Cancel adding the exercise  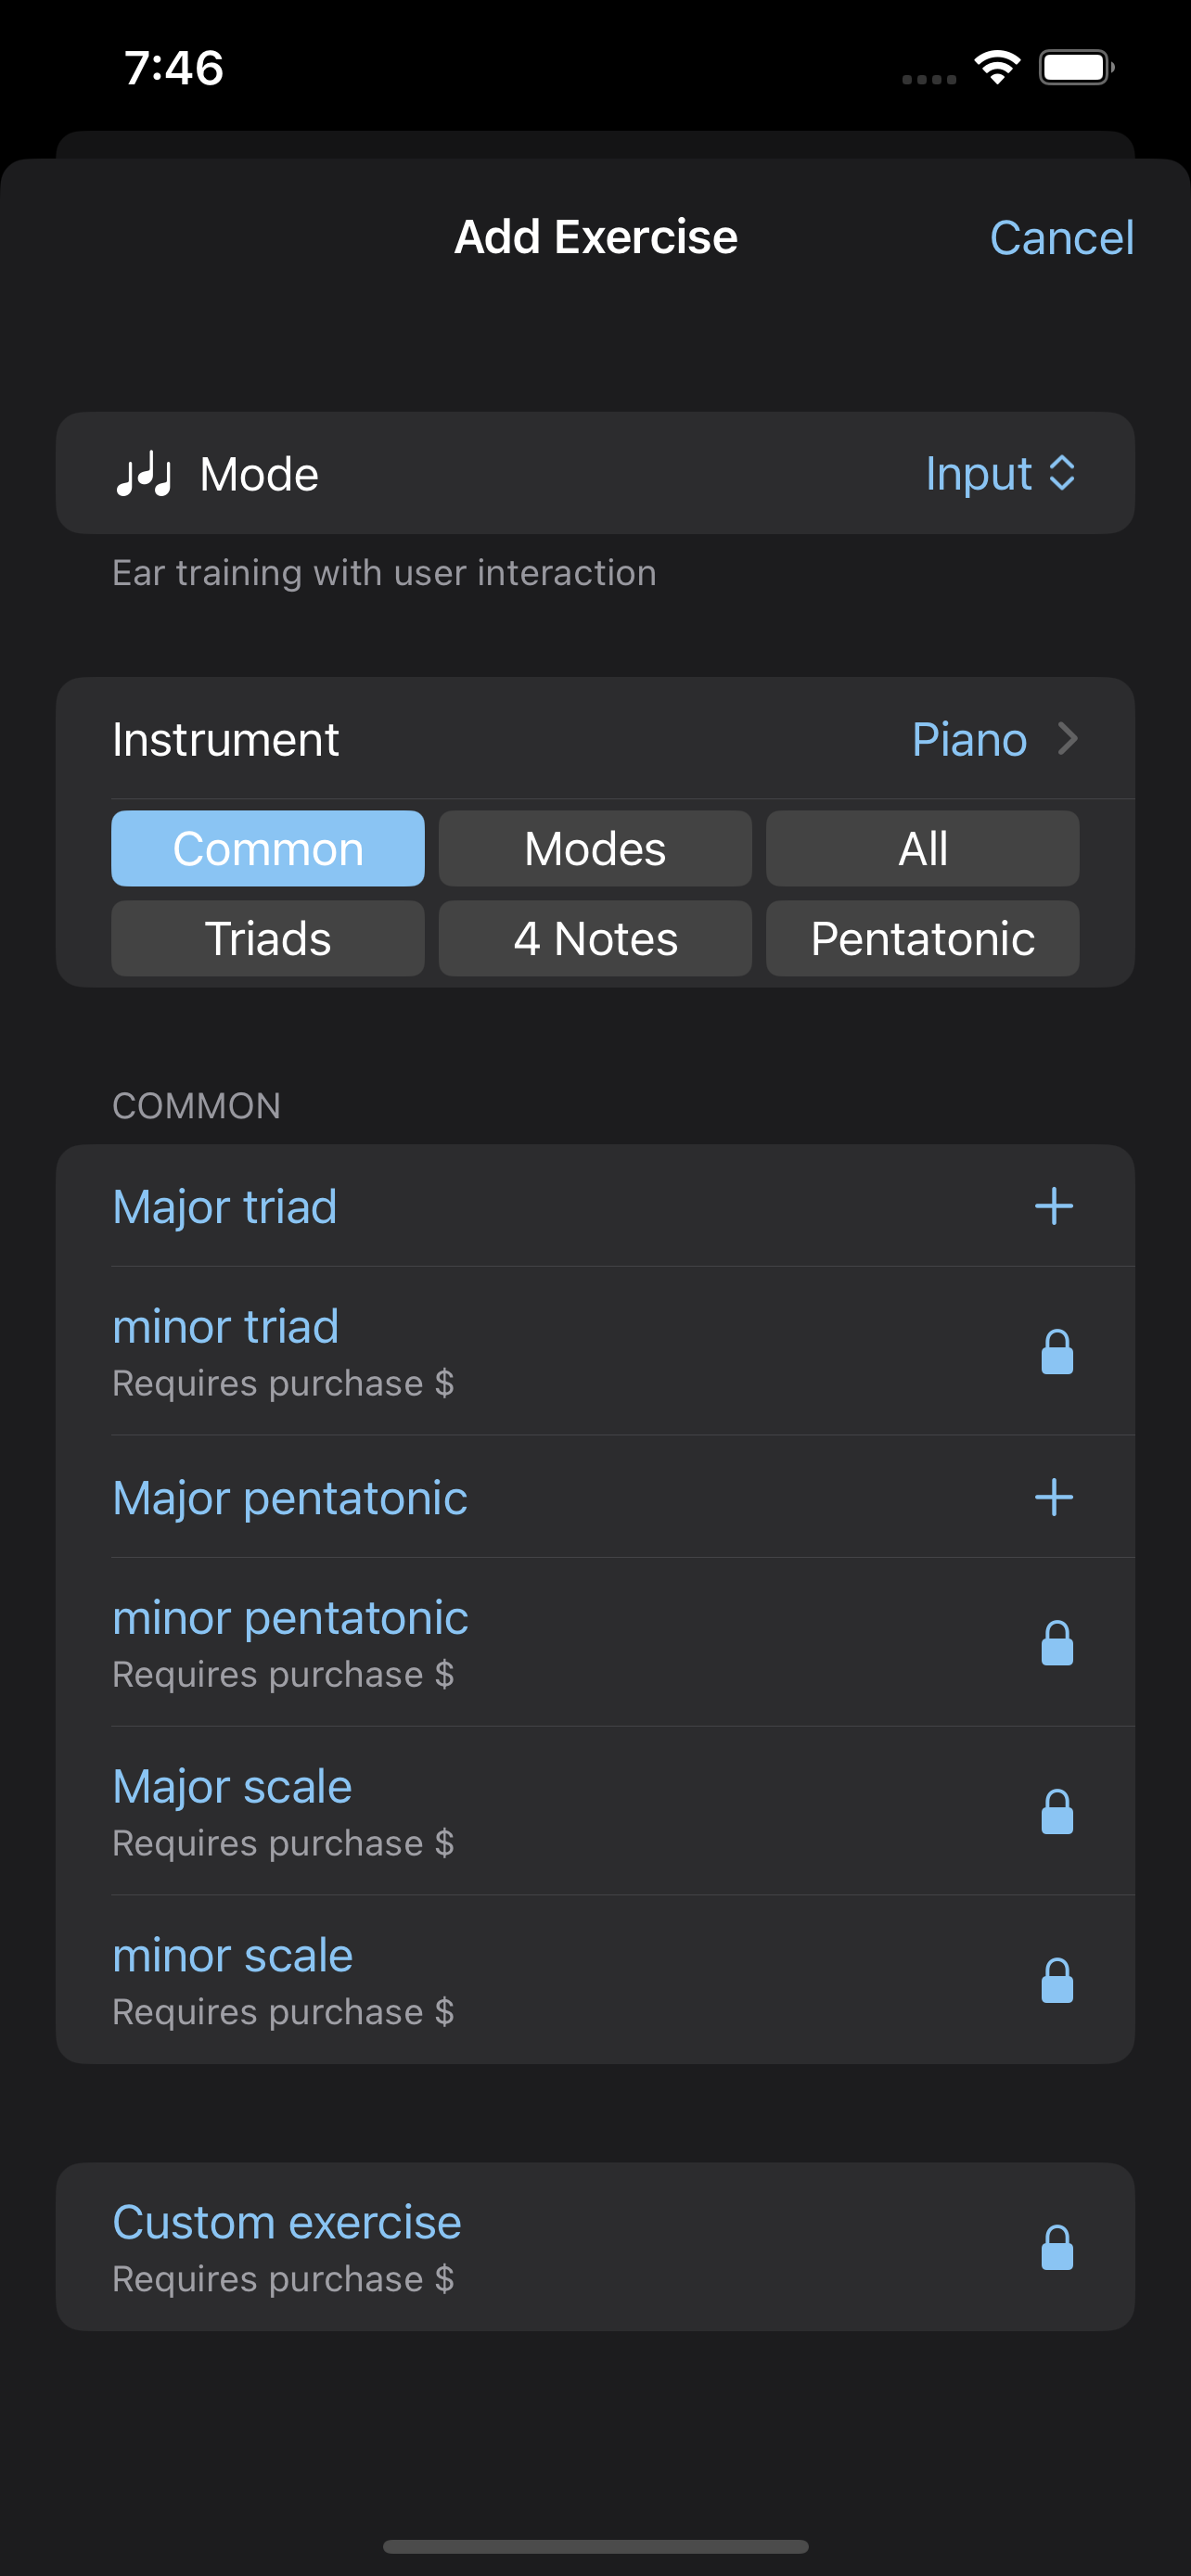(x=1061, y=238)
